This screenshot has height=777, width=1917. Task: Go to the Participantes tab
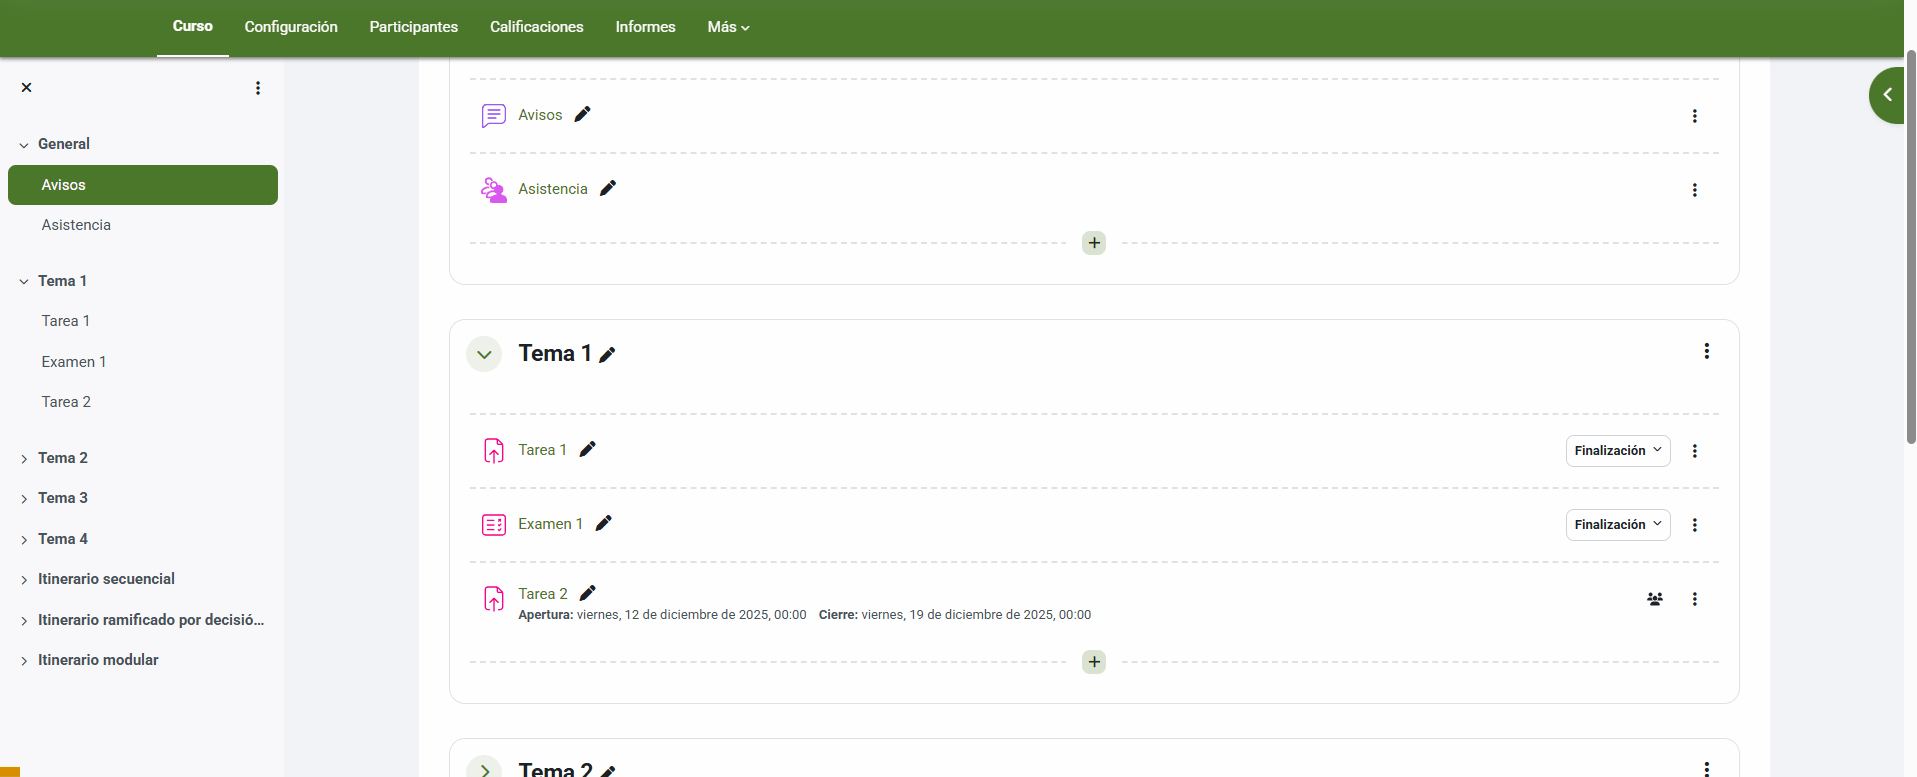point(413,27)
